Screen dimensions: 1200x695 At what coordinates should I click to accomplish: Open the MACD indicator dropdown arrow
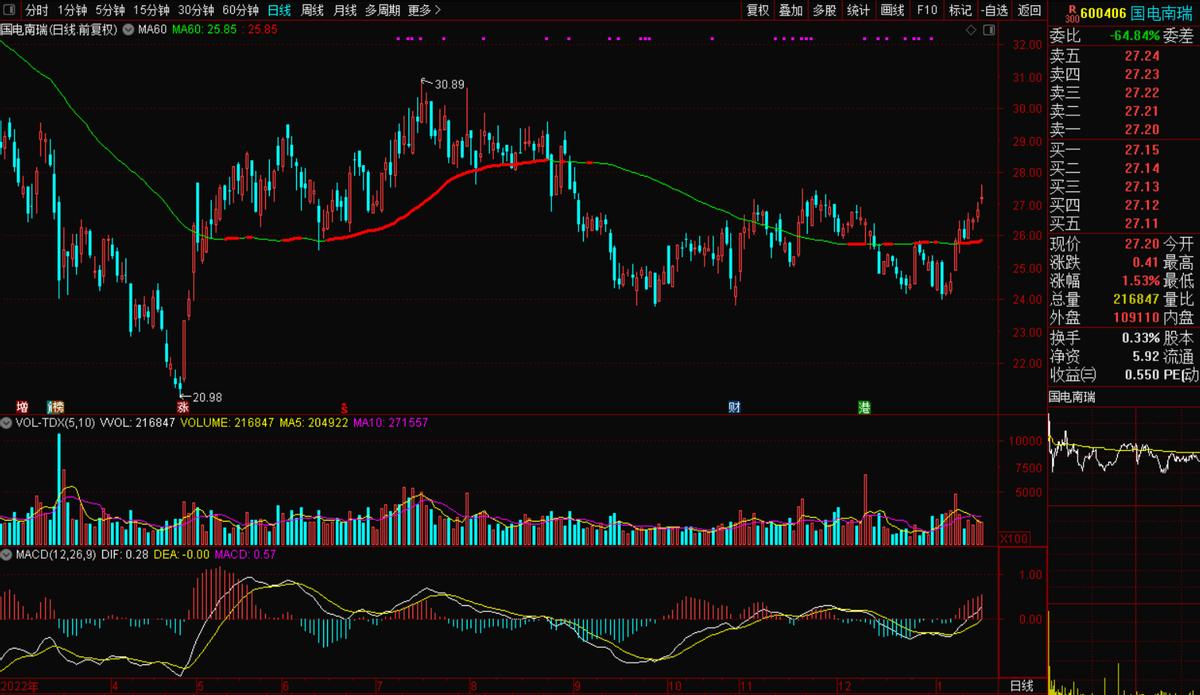point(8,553)
